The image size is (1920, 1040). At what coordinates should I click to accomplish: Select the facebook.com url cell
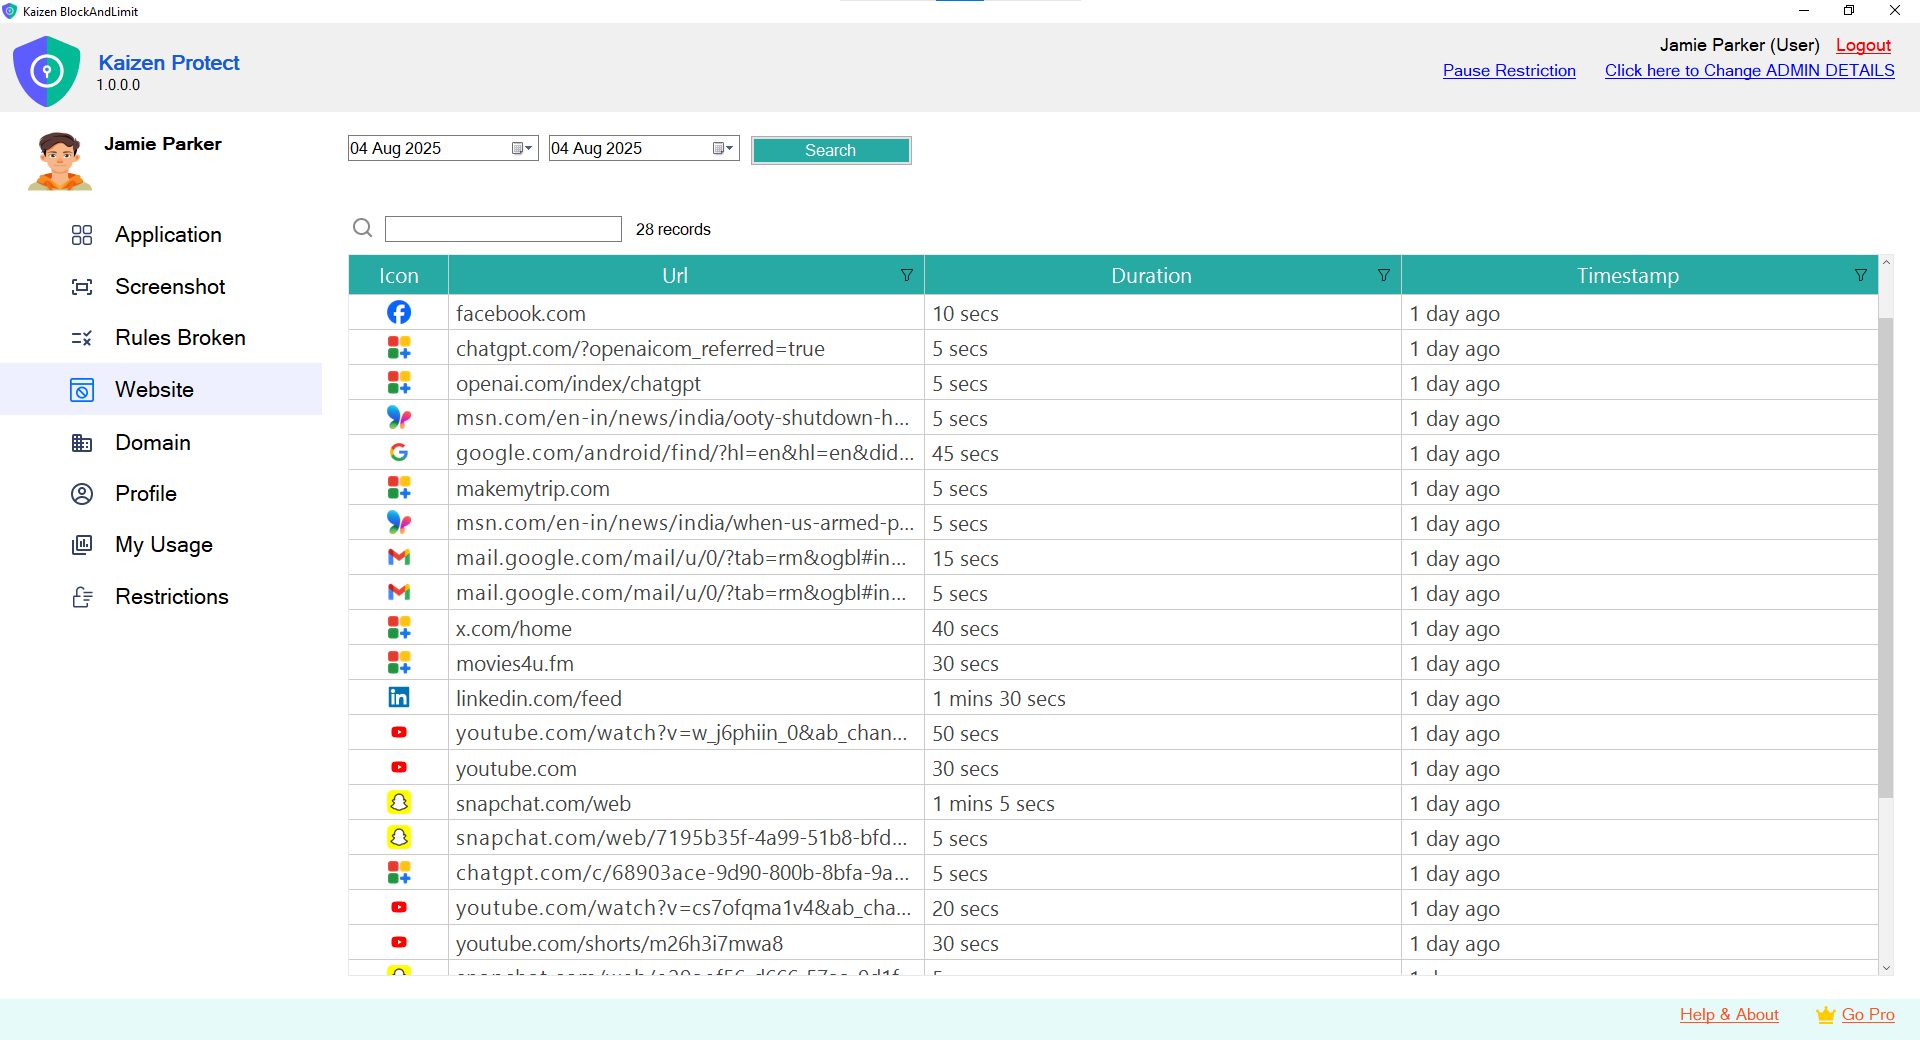[x=686, y=313]
